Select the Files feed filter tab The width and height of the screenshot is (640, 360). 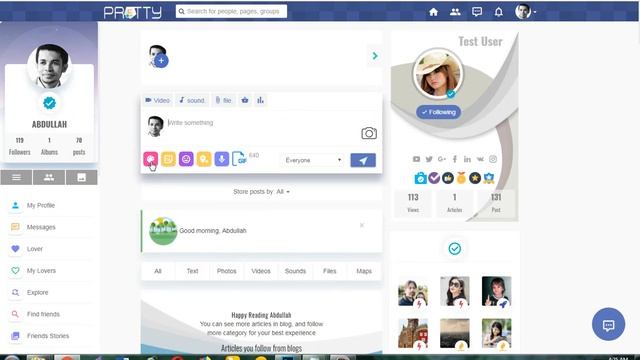click(329, 271)
